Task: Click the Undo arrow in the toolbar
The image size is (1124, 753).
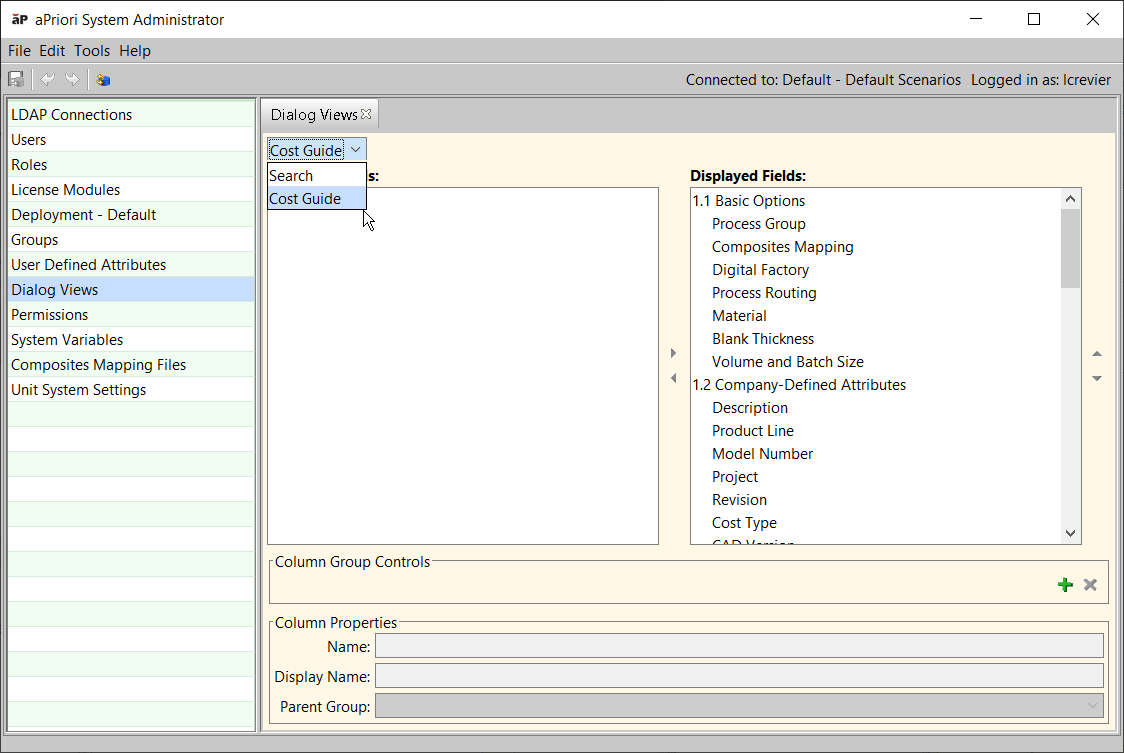Action: tap(47, 80)
